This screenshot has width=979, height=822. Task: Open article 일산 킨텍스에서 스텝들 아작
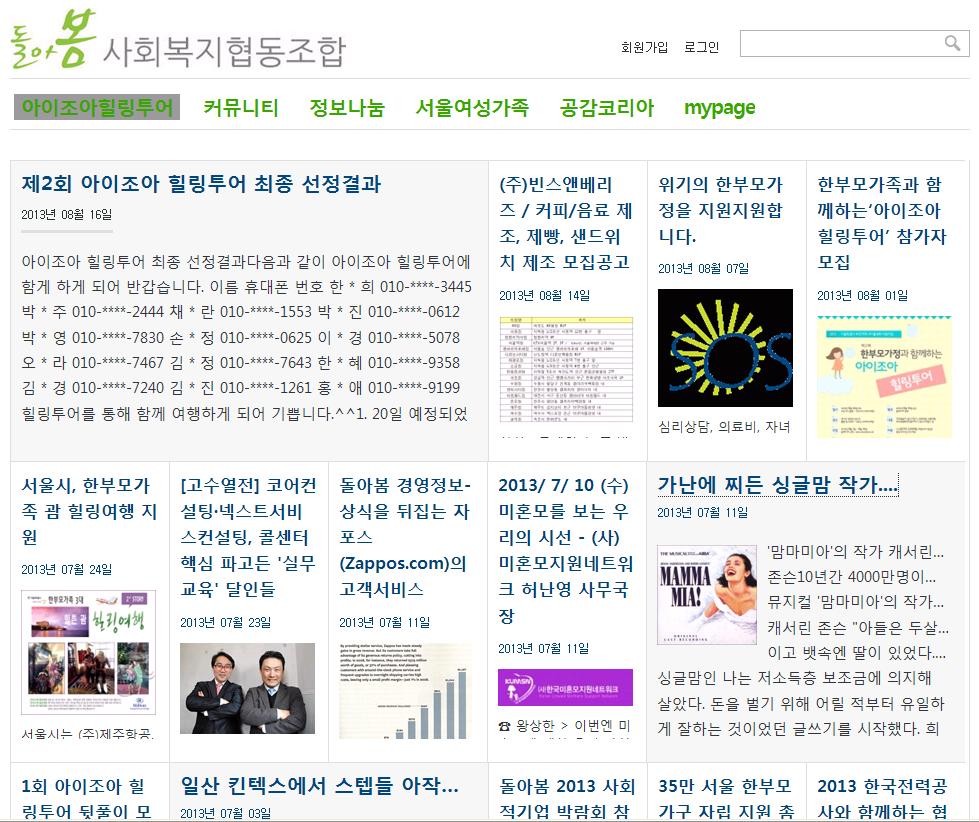[320, 786]
